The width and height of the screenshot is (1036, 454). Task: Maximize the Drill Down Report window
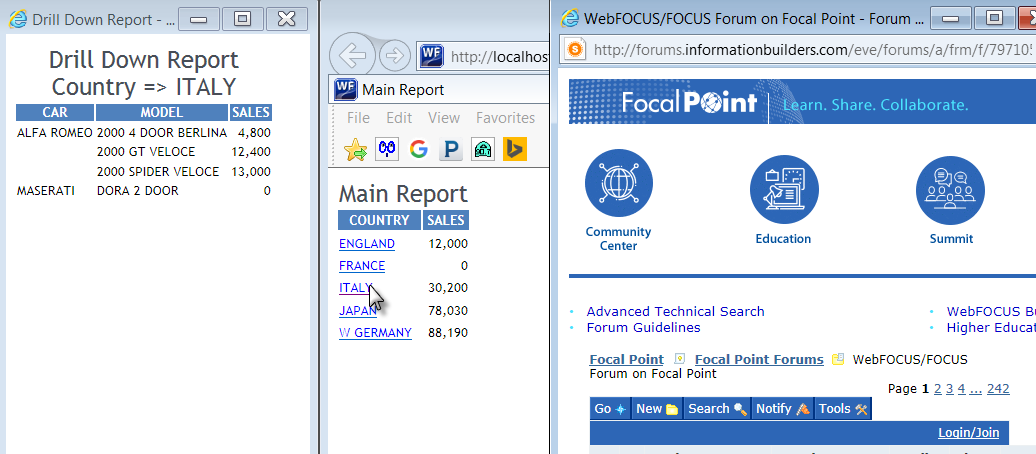click(242, 19)
